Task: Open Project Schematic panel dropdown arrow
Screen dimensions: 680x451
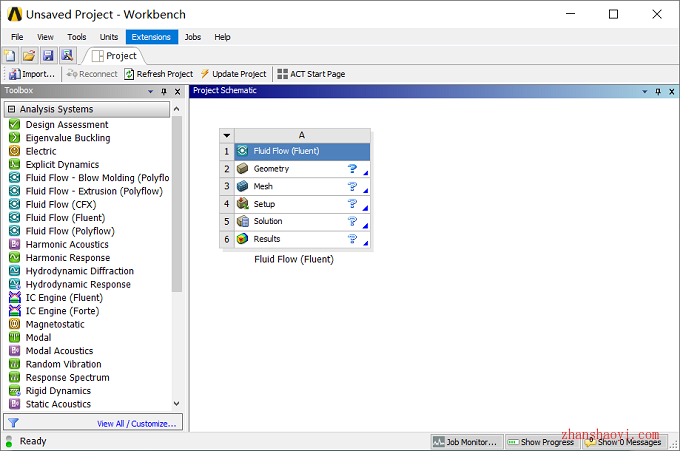Action: [x=644, y=92]
